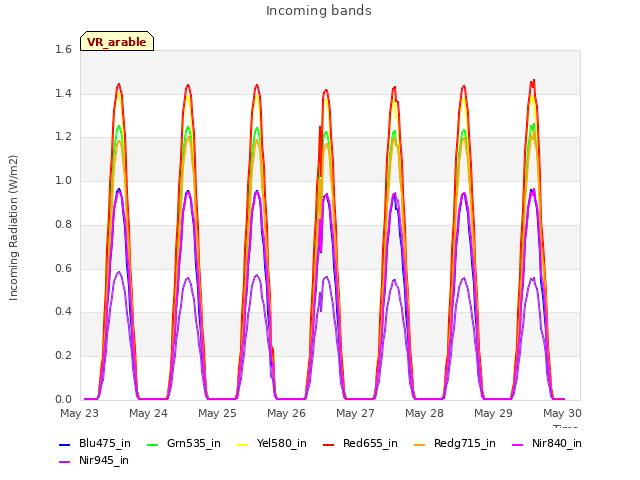Click the VR_arable annotation label
Screen dimensions: 640x480
pyautogui.click(x=117, y=42)
